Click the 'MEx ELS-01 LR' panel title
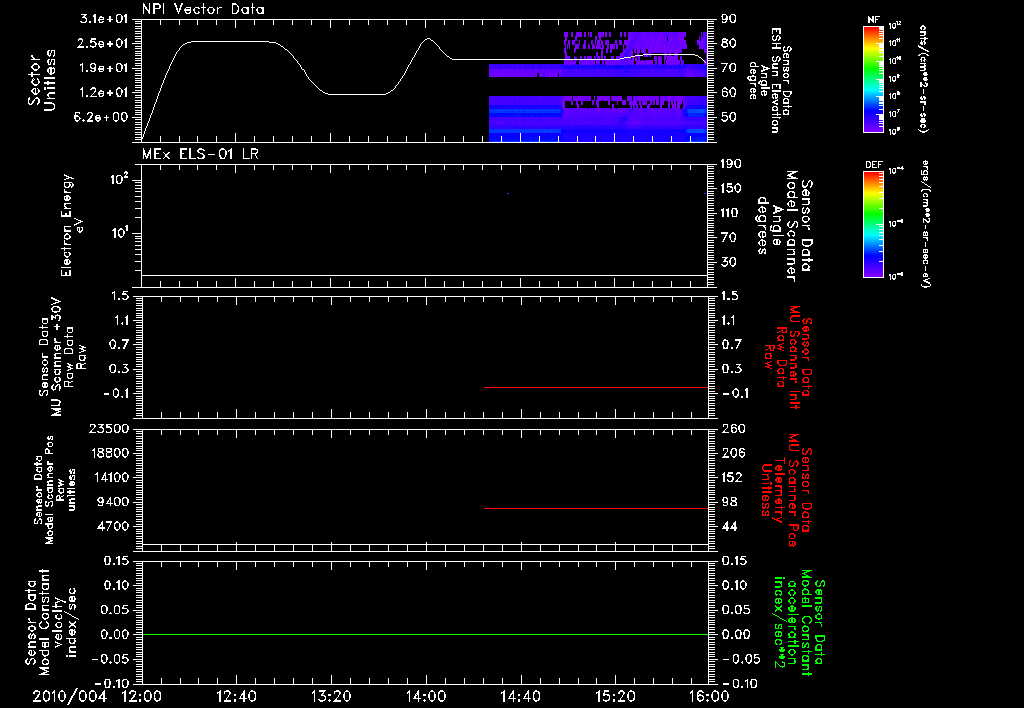This screenshot has width=1024, height=708. click(x=200, y=154)
